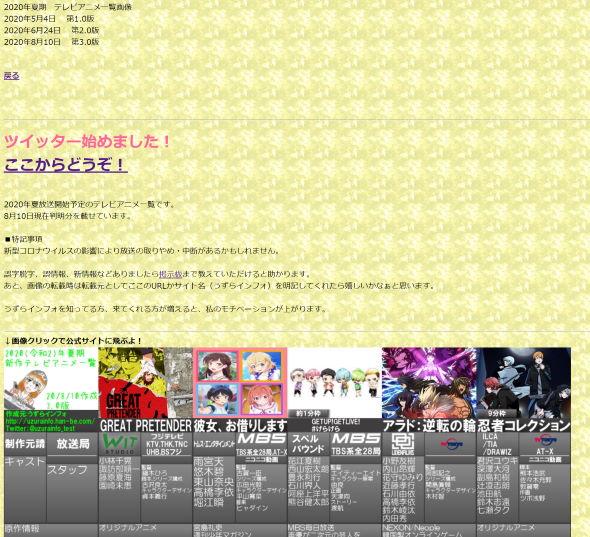Screen dimensions: 590x537
Task: Click the 2020年8月10日 第3.0版 line
Action: point(52,42)
